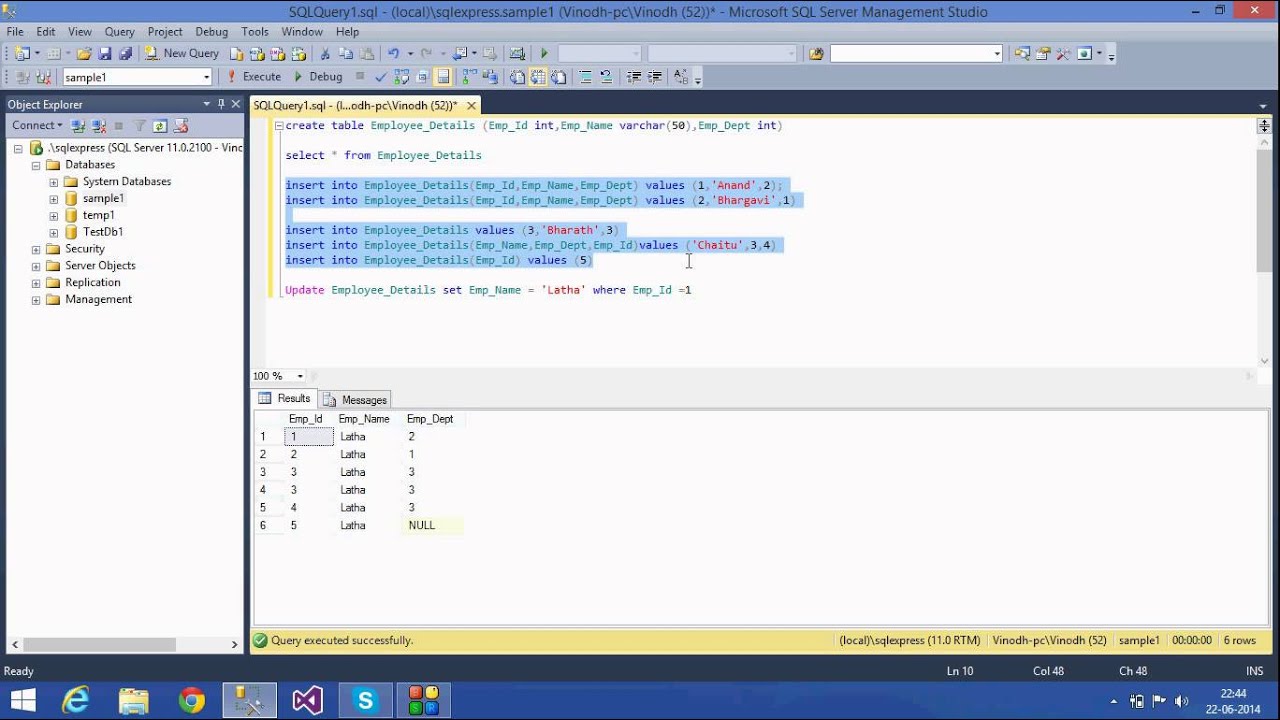This screenshot has width=1280, height=720.
Task: Click Connect Object Explorer icon beside Connect
Action: click(78, 125)
